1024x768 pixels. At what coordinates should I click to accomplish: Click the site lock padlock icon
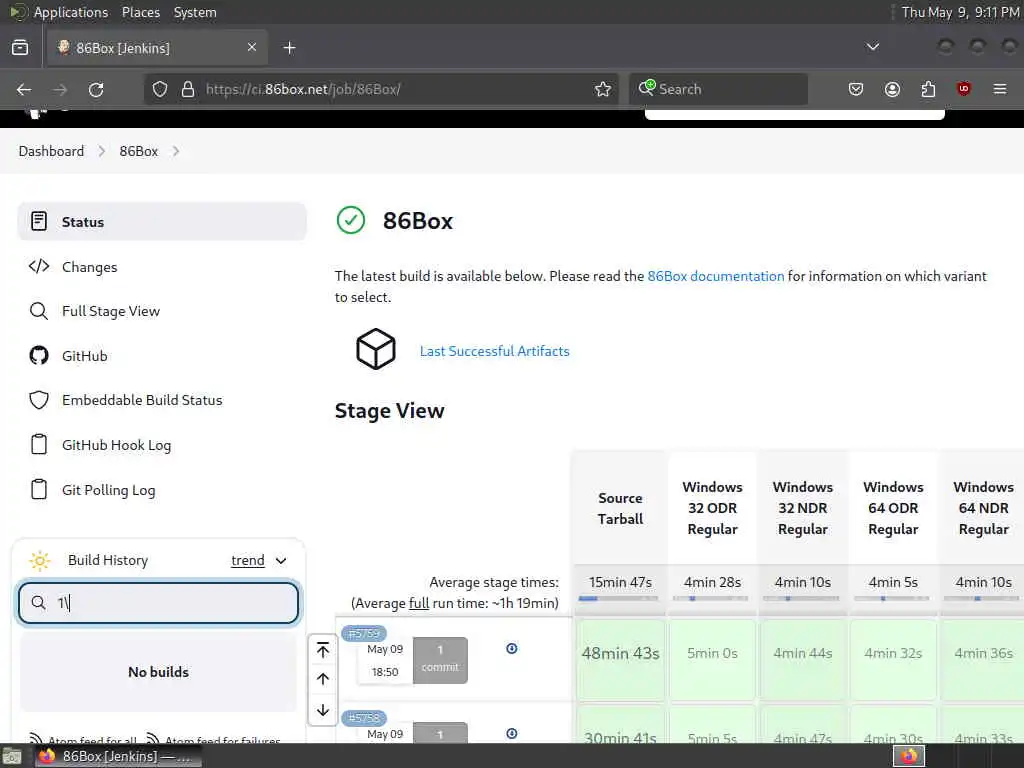point(188,89)
